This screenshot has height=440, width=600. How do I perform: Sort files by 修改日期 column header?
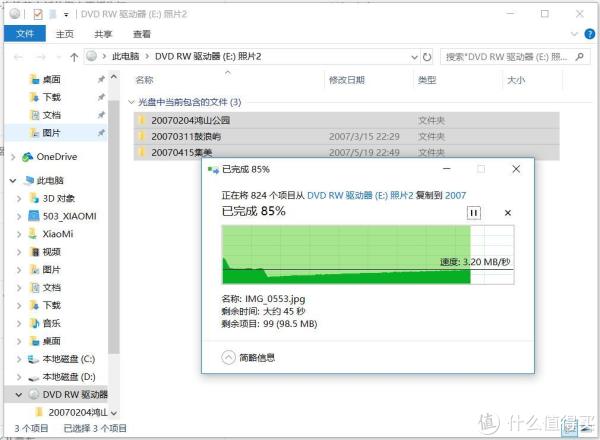(x=346, y=80)
